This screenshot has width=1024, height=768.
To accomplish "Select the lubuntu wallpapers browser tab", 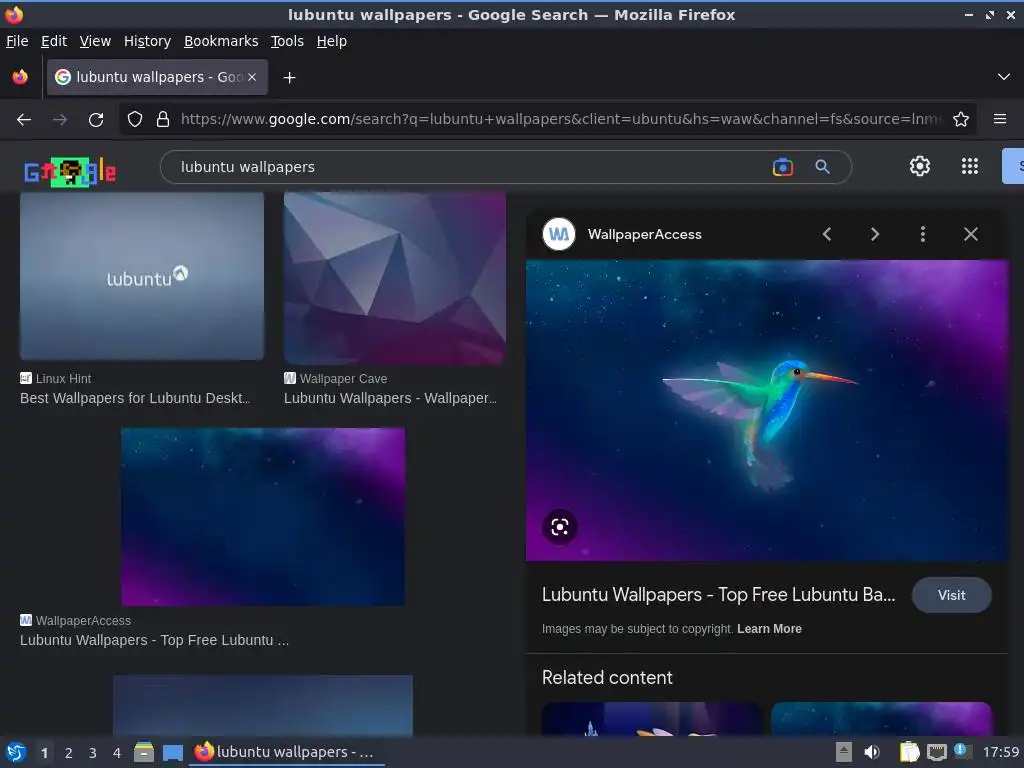I will coord(157,77).
